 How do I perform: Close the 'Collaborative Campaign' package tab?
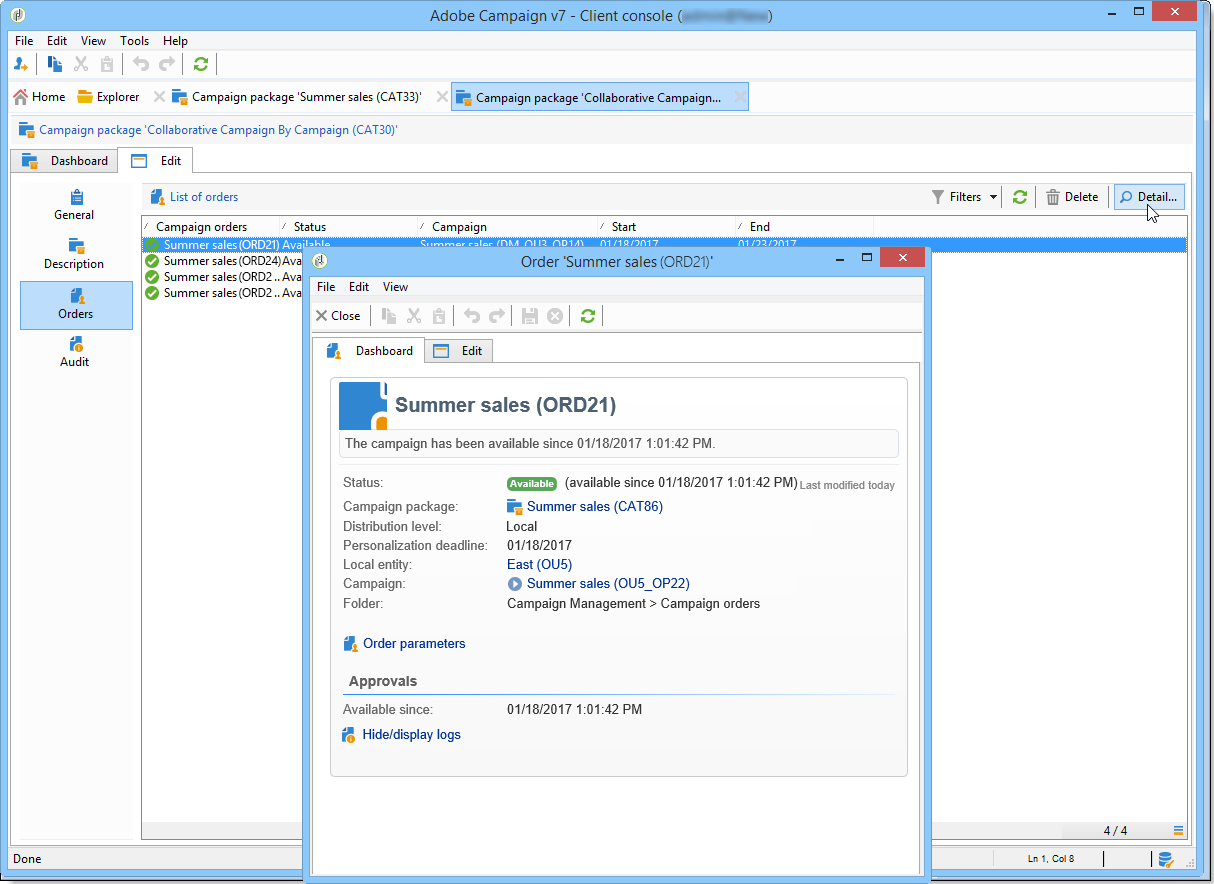740,97
